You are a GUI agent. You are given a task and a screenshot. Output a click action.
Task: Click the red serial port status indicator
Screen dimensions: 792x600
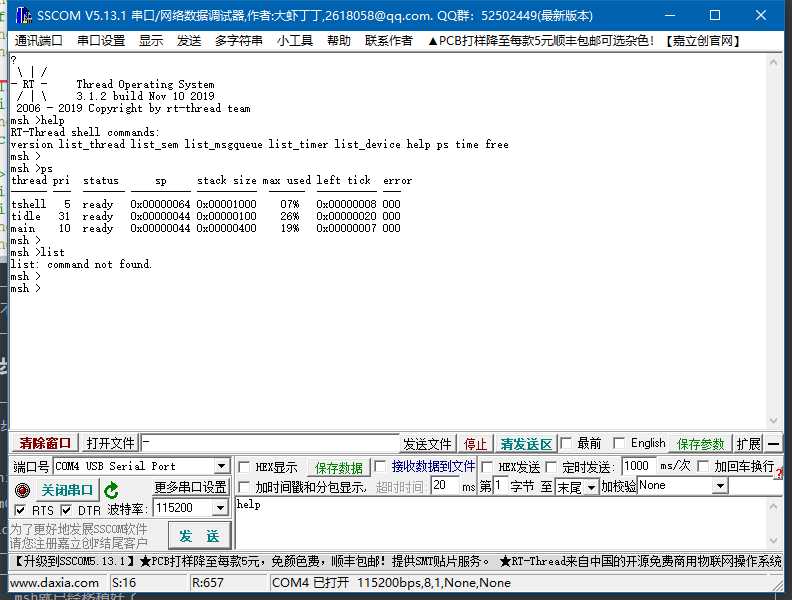pos(22,490)
